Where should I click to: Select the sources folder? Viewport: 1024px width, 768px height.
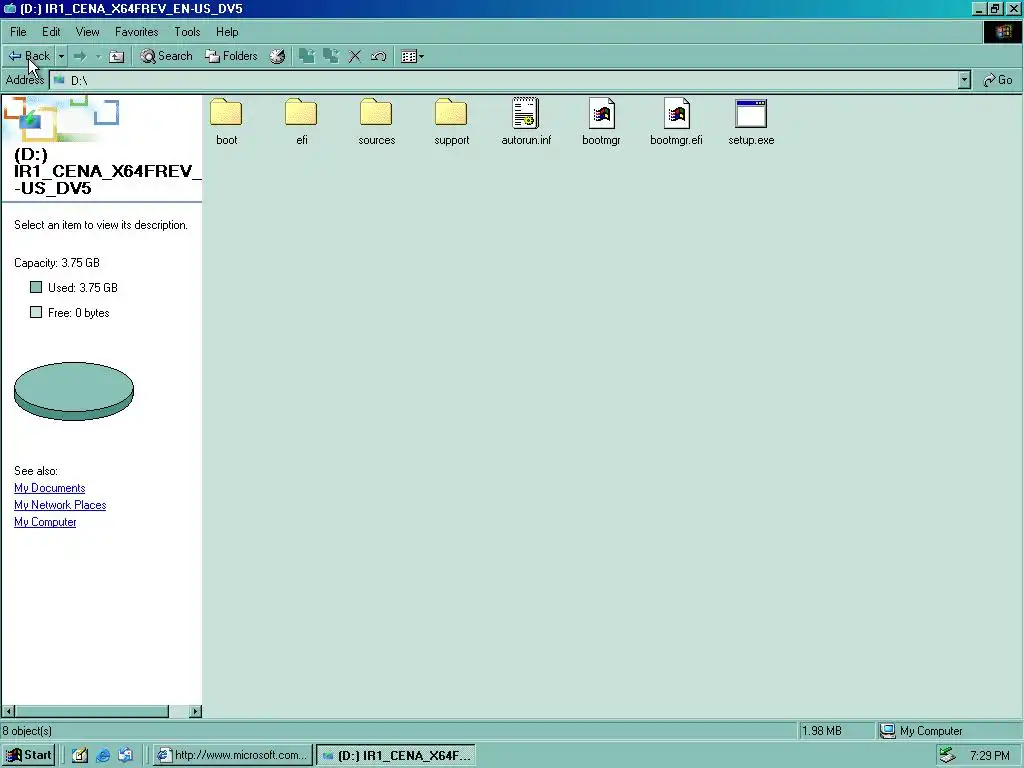377,122
